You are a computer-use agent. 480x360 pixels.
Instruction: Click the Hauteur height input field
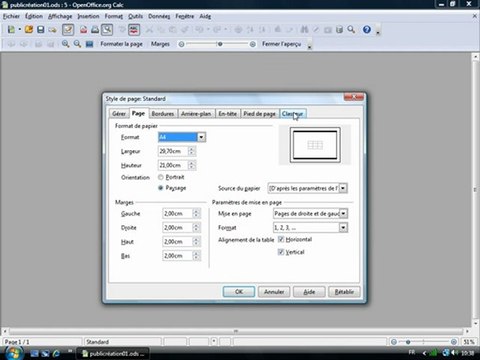[x=173, y=165]
